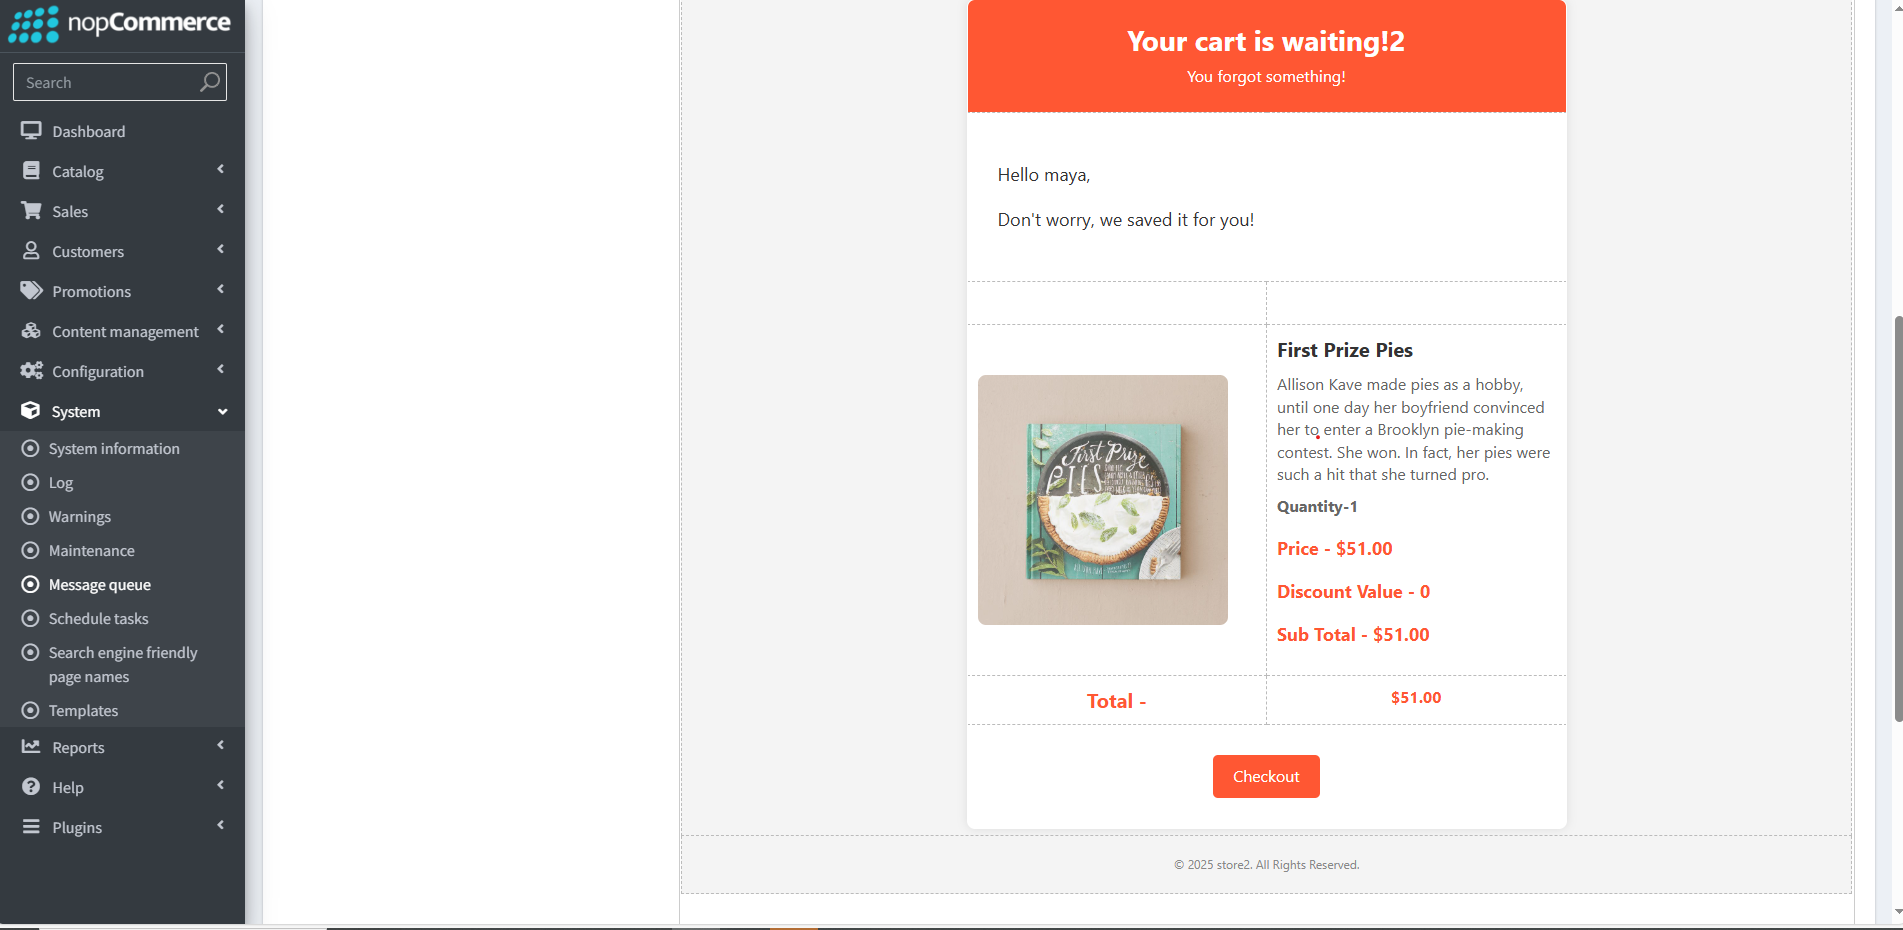Collapse the System menu chevron
Viewport: 1903px width, 930px height.
[x=222, y=411]
